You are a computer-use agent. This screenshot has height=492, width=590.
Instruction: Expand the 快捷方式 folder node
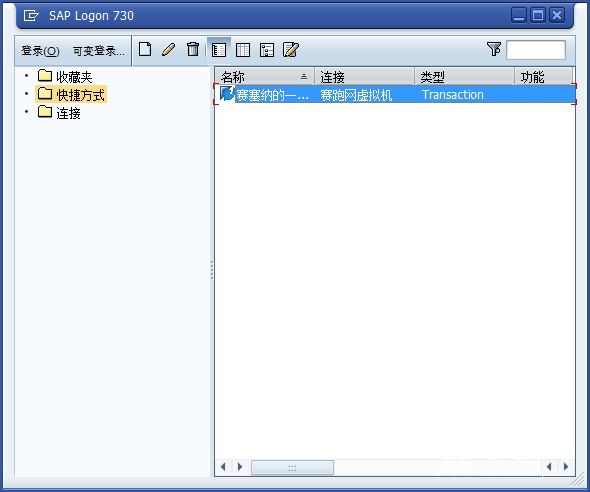point(26,94)
